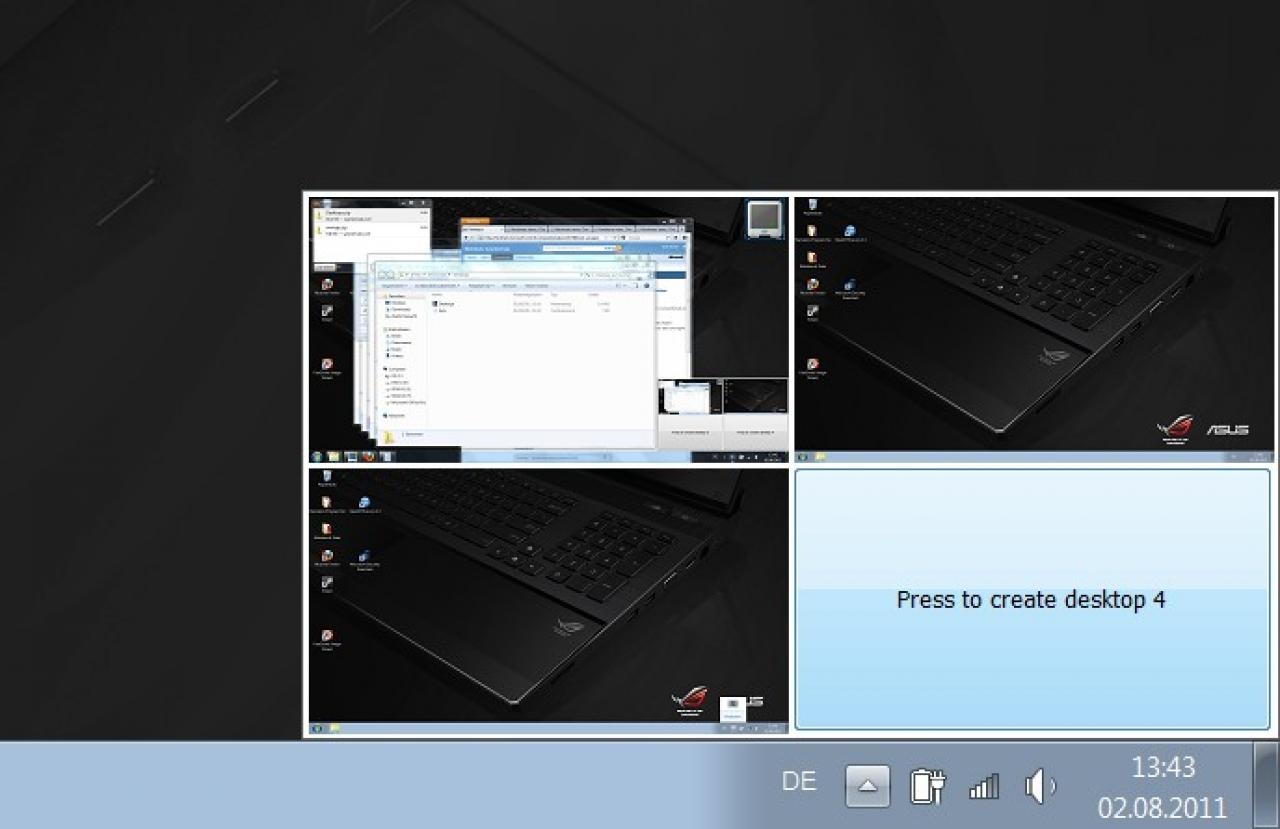The height and width of the screenshot is (829, 1280).
Task: Switch to the desktop 1 thumbnail with open windows
Action: (x=548, y=329)
